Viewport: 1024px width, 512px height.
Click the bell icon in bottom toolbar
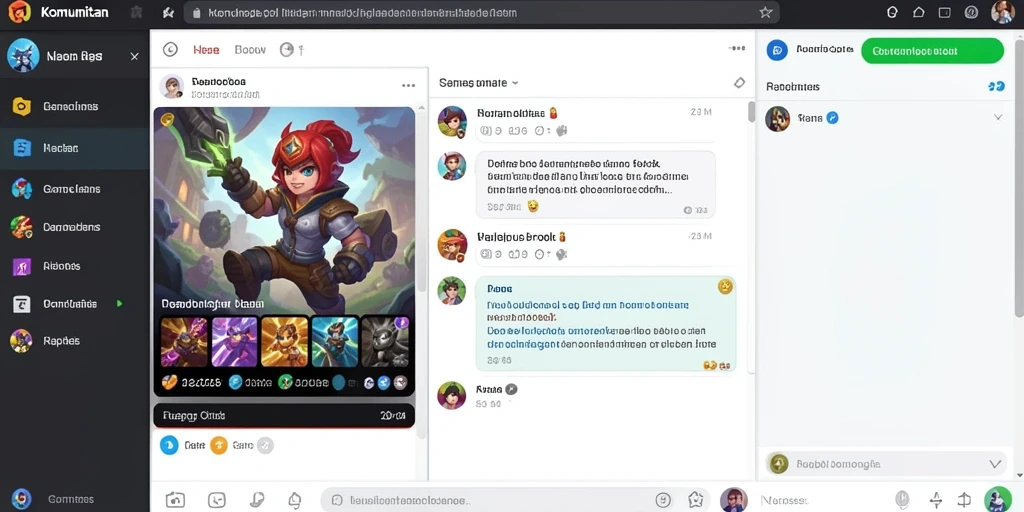click(295, 500)
